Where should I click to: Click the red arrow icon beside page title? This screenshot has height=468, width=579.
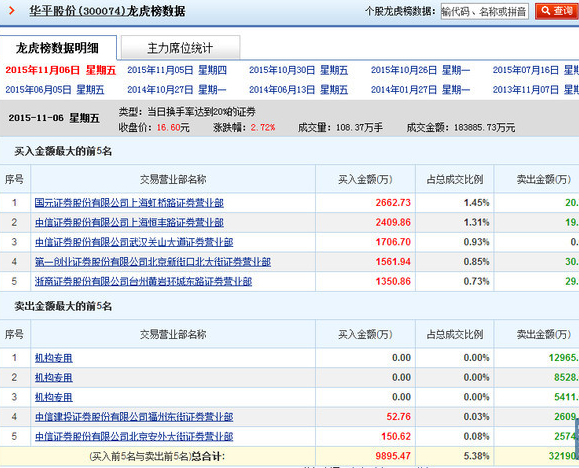tap(12, 10)
